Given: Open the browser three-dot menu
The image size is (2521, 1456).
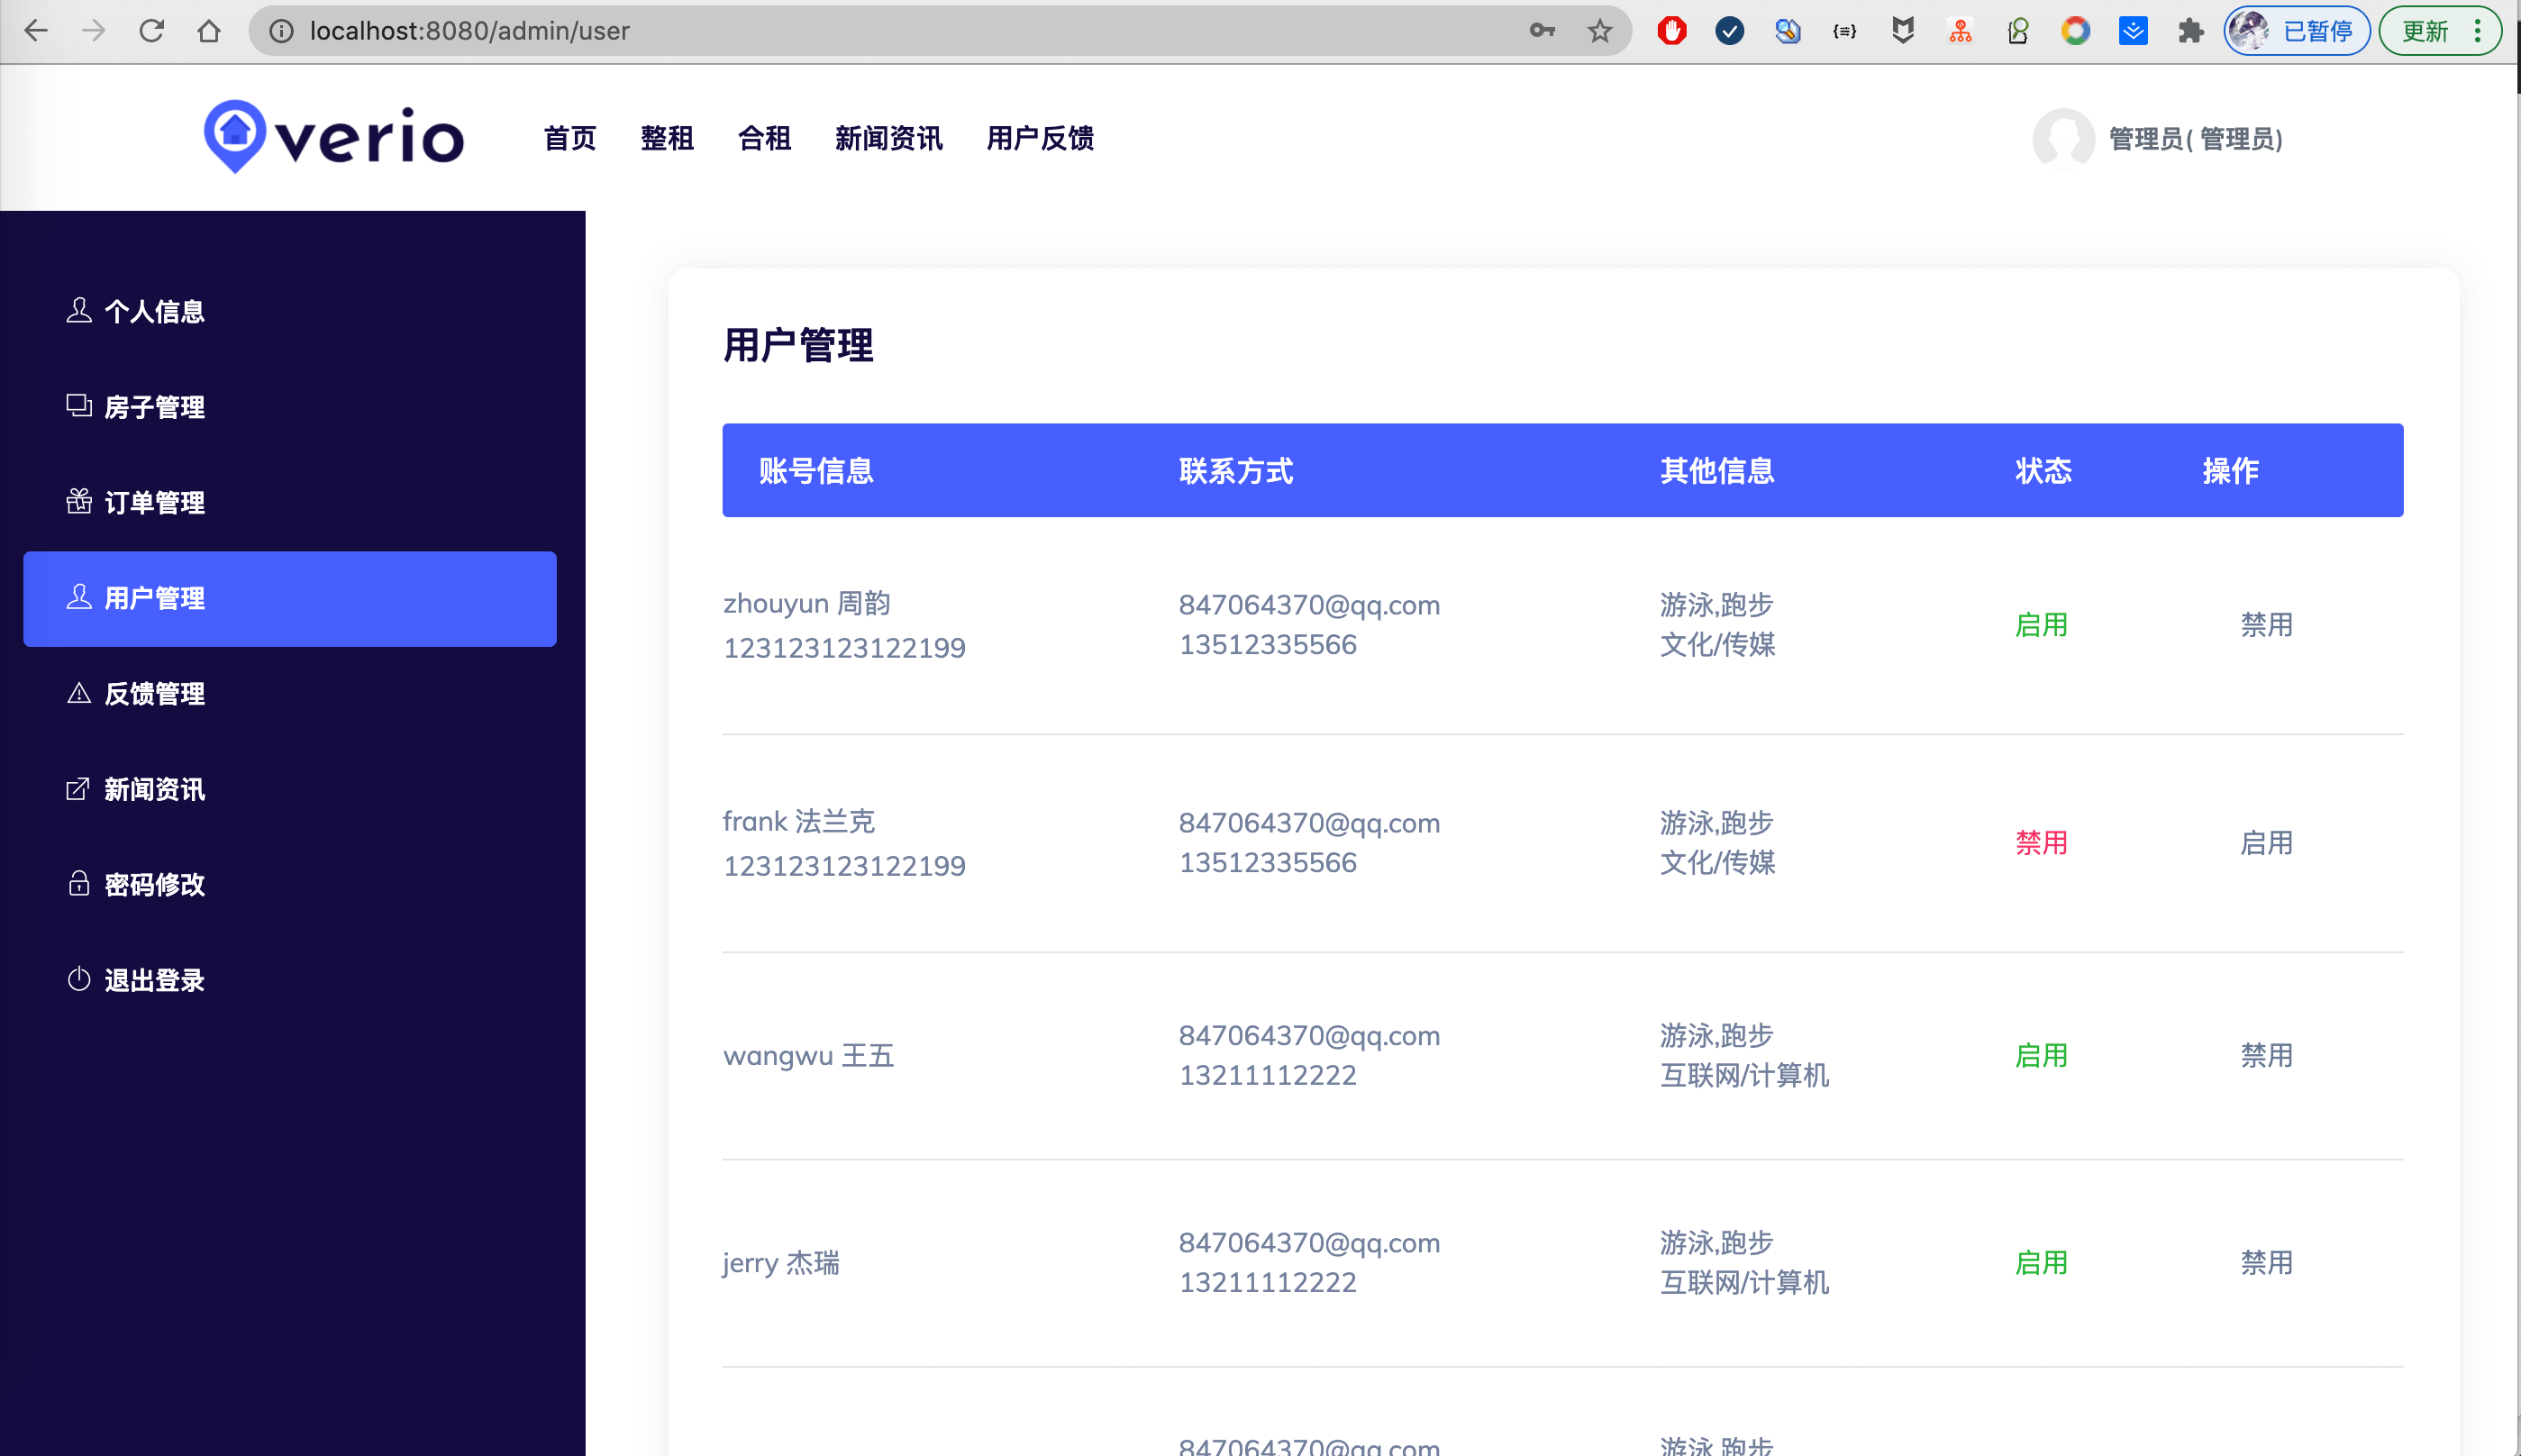Looking at the screenshot, I should (x=2477, y=31).
